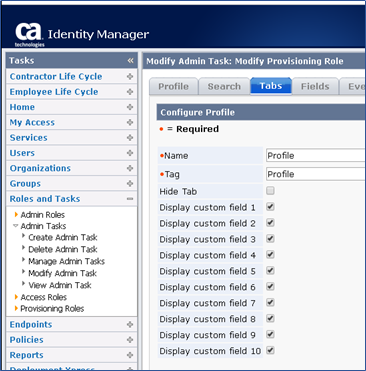Collapse the Tasks panel with double-chevron icon
This screenshot has height=371, width=366.
(130, 60)
